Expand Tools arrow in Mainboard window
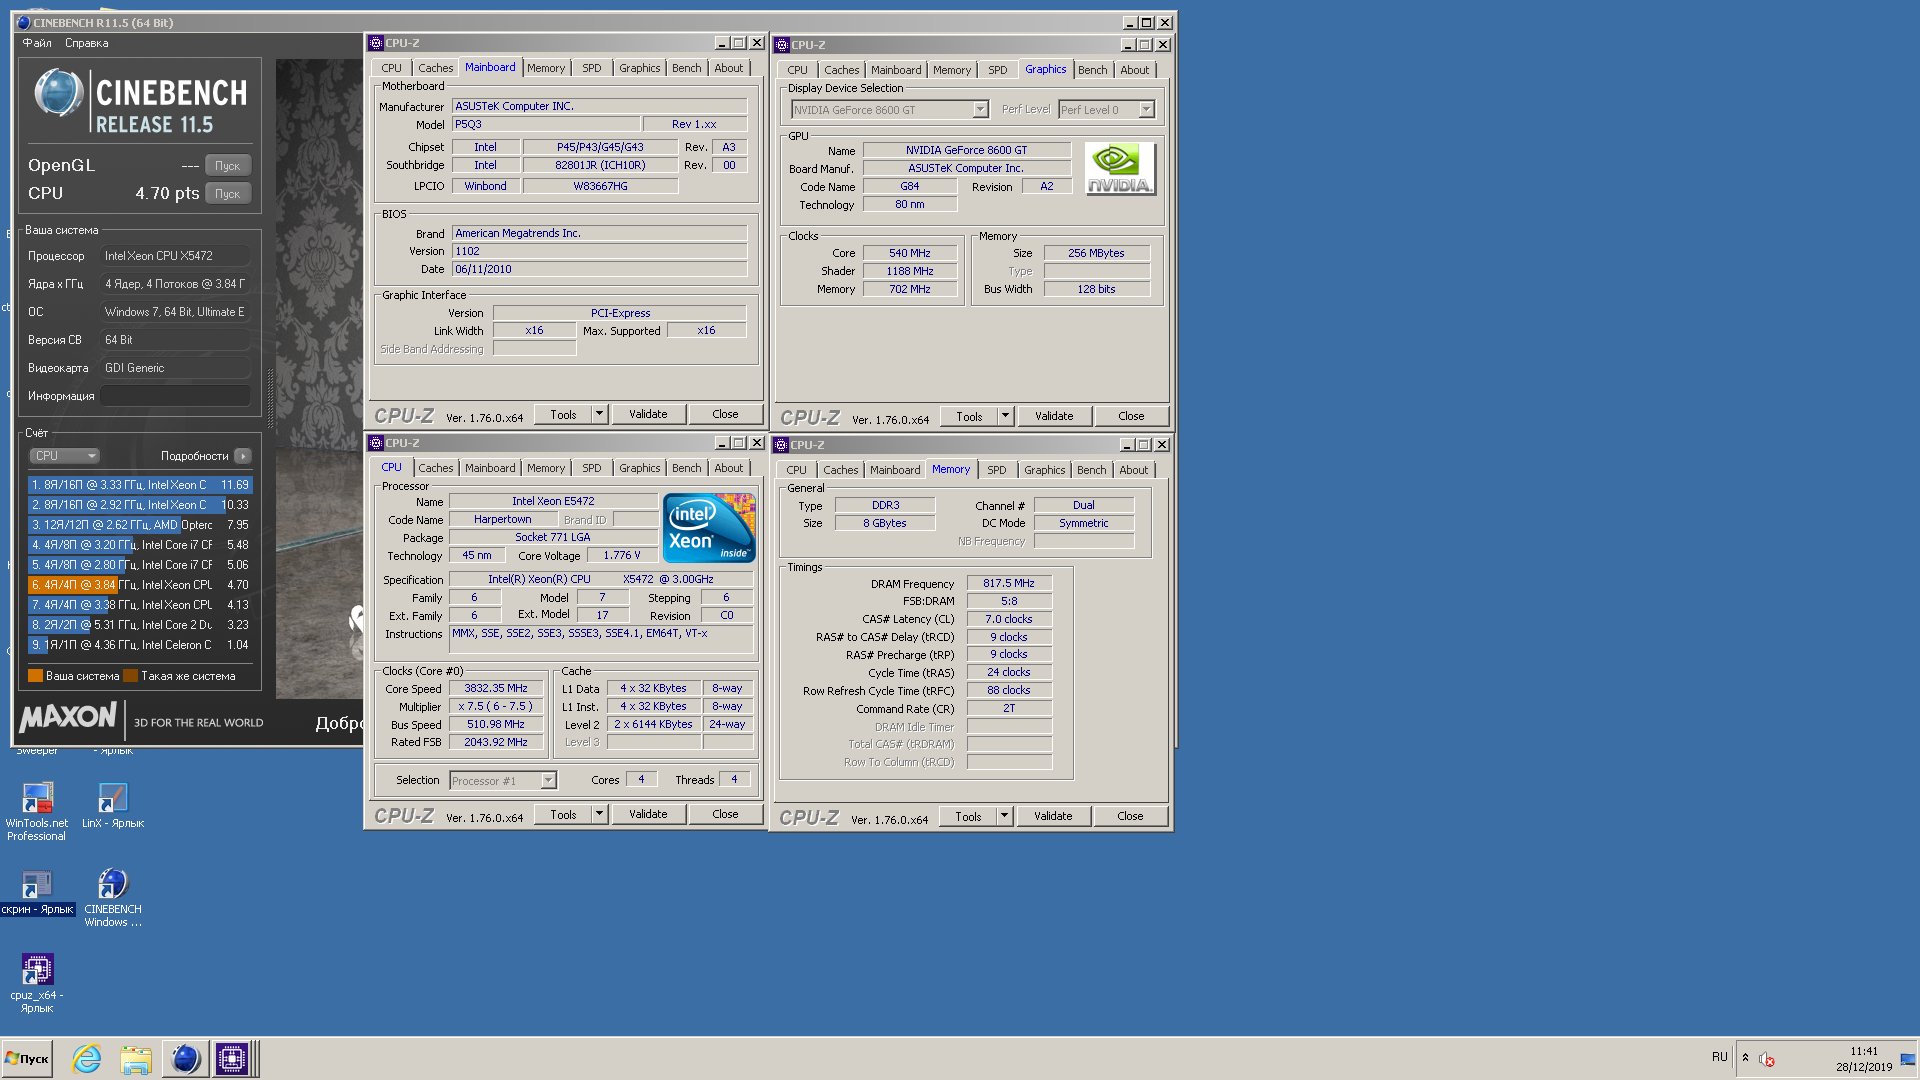 coord(599,414)
